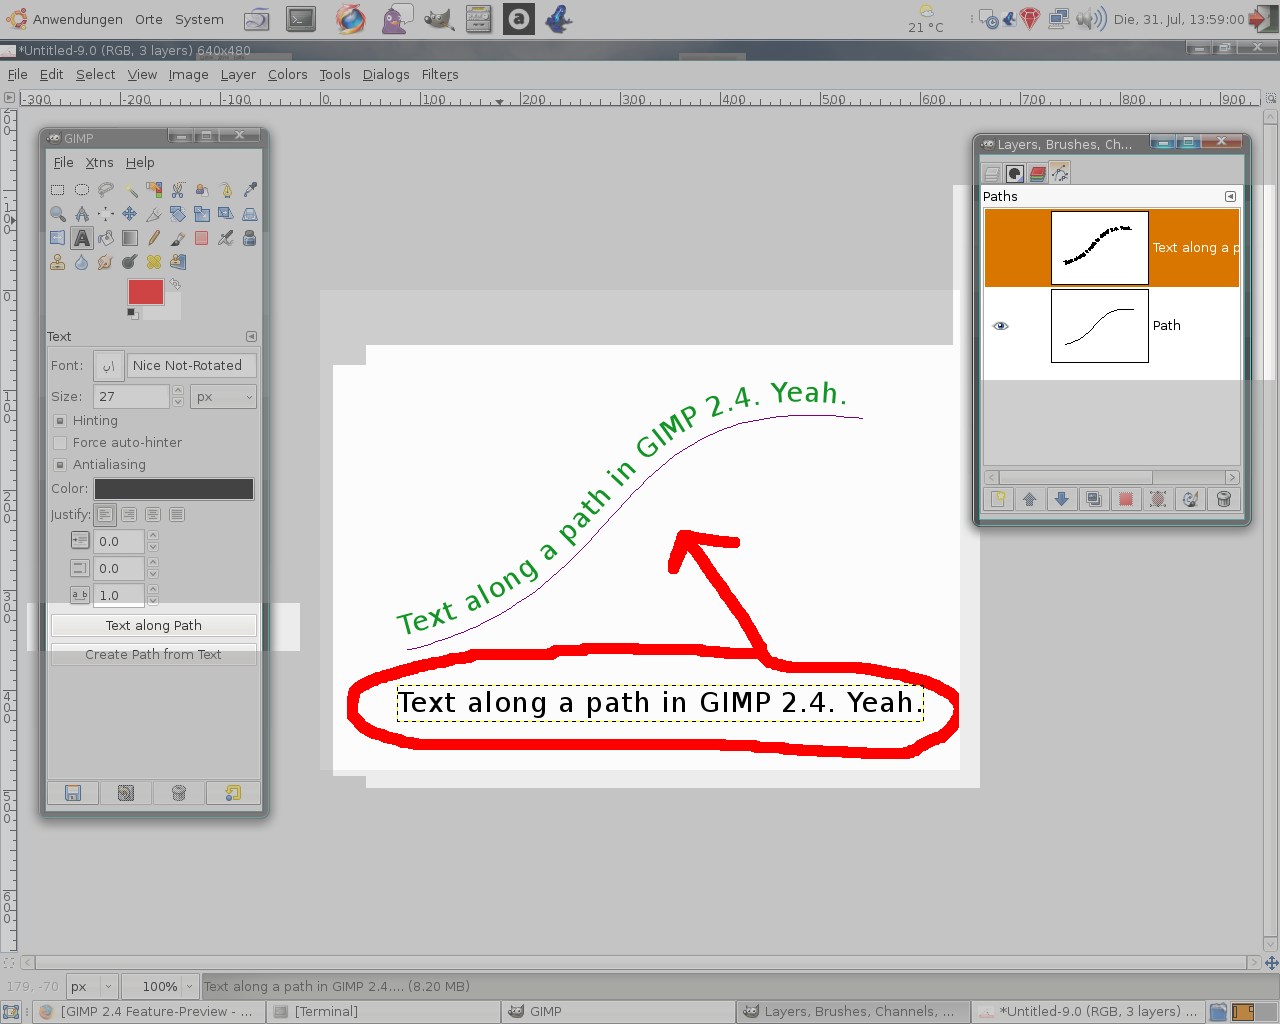Set text justification to centered
The height and width of the screenshot is (1024, 1280).
coord(153,514)
